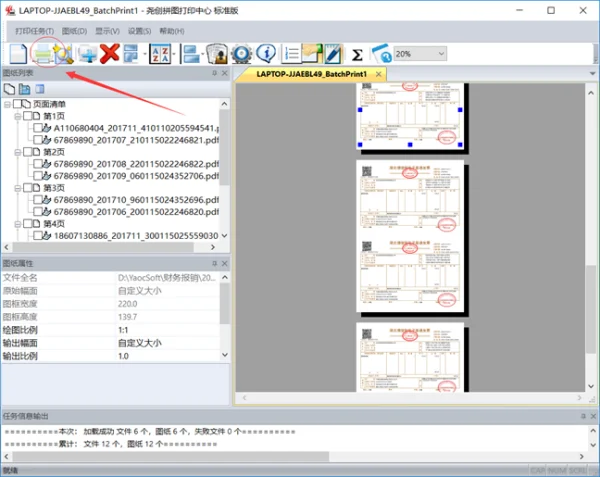The image size is (600, 477).
Task: Collapse the 第1页 tree node
Action: click(17, 116)
